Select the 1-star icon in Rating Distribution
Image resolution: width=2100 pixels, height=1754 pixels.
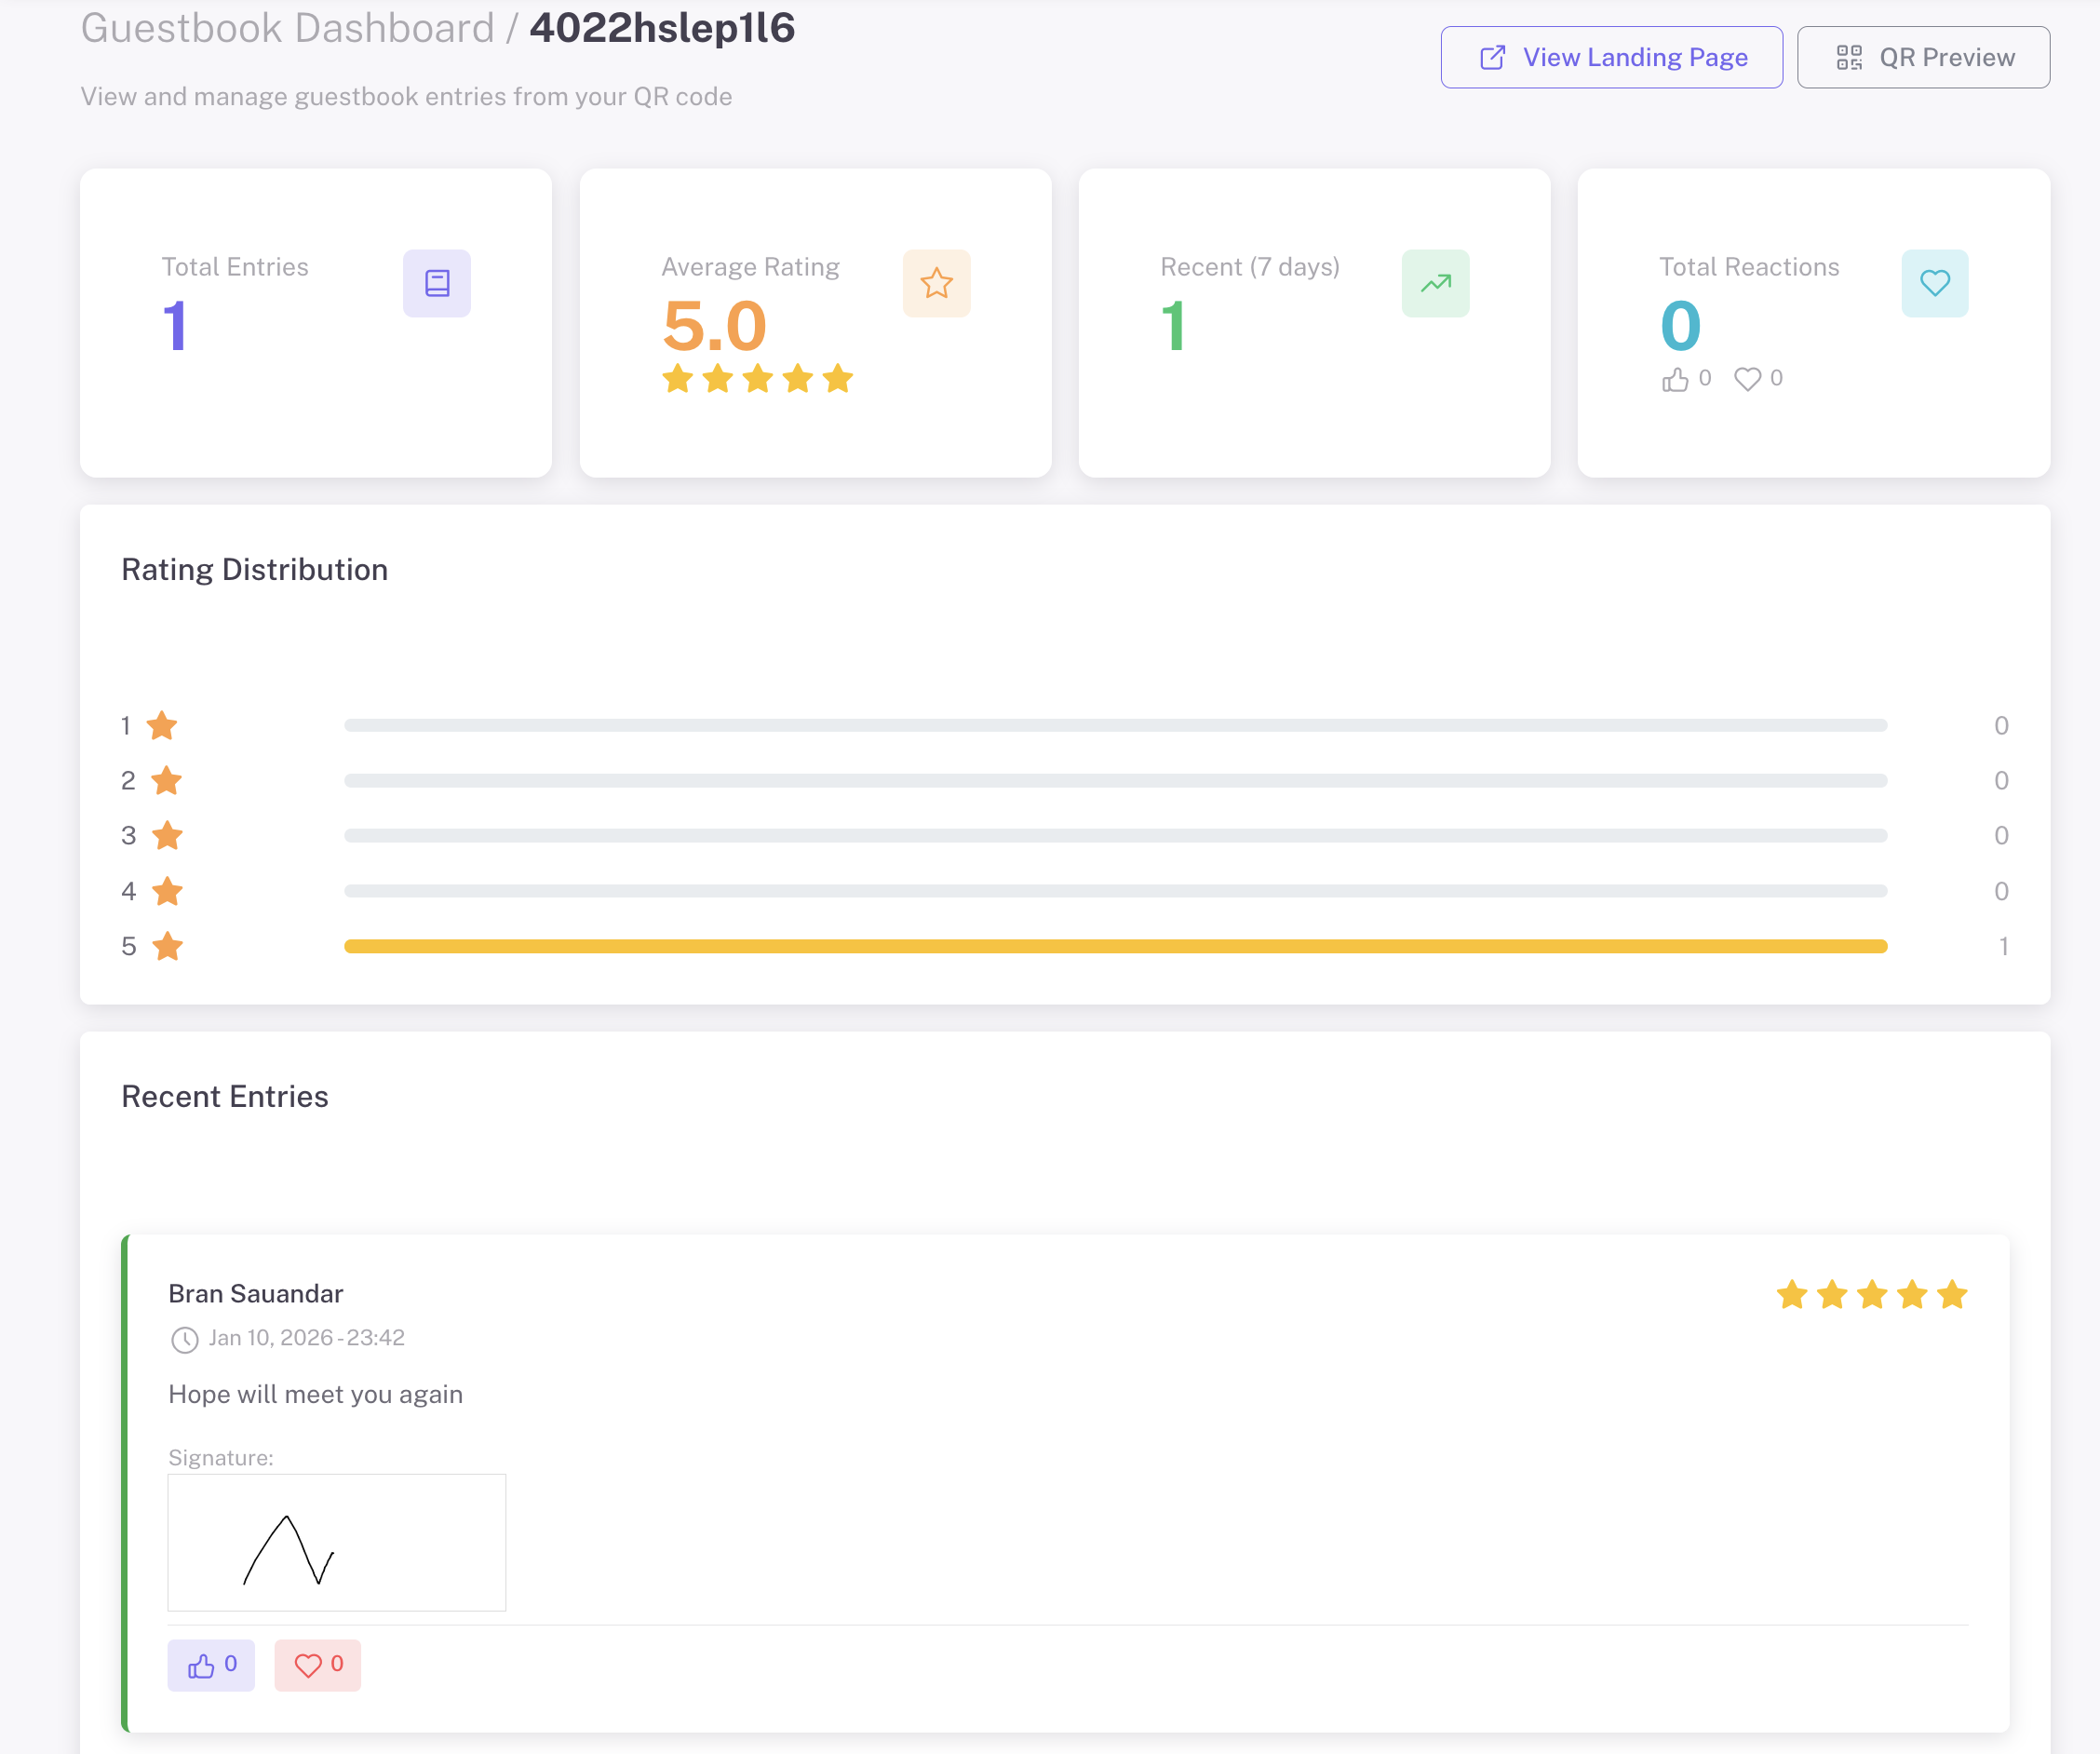[166, 725]
